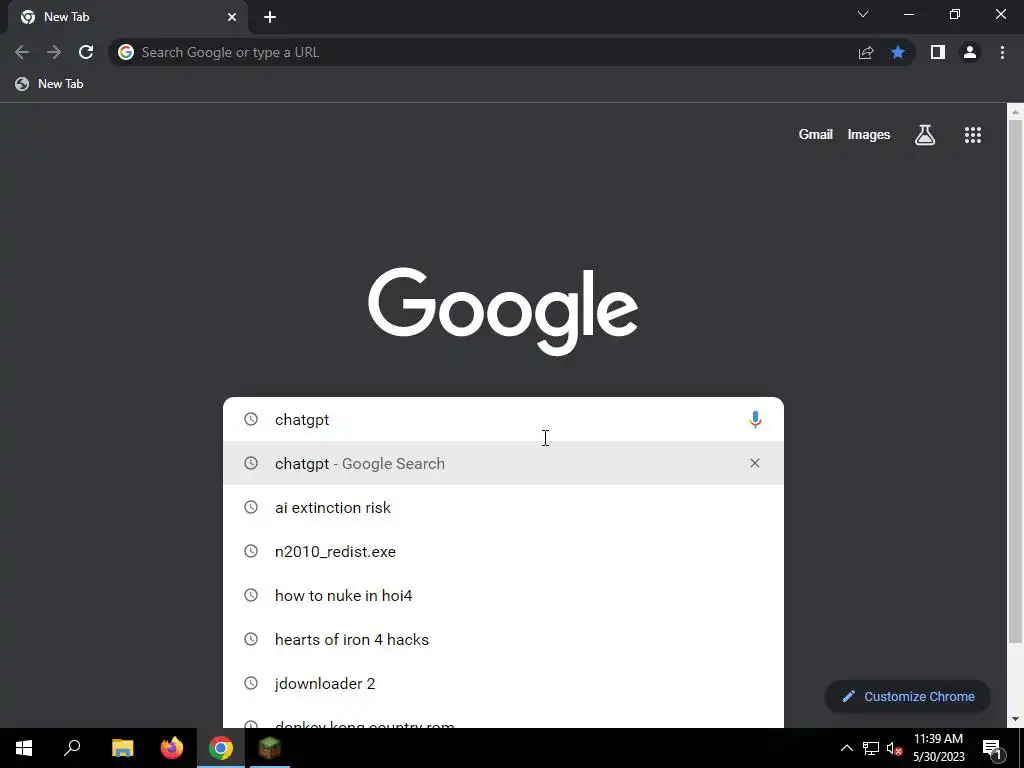Click the clock icon beside jdownloader 2
Screen dimensions: 1024x768
(251, 682)
